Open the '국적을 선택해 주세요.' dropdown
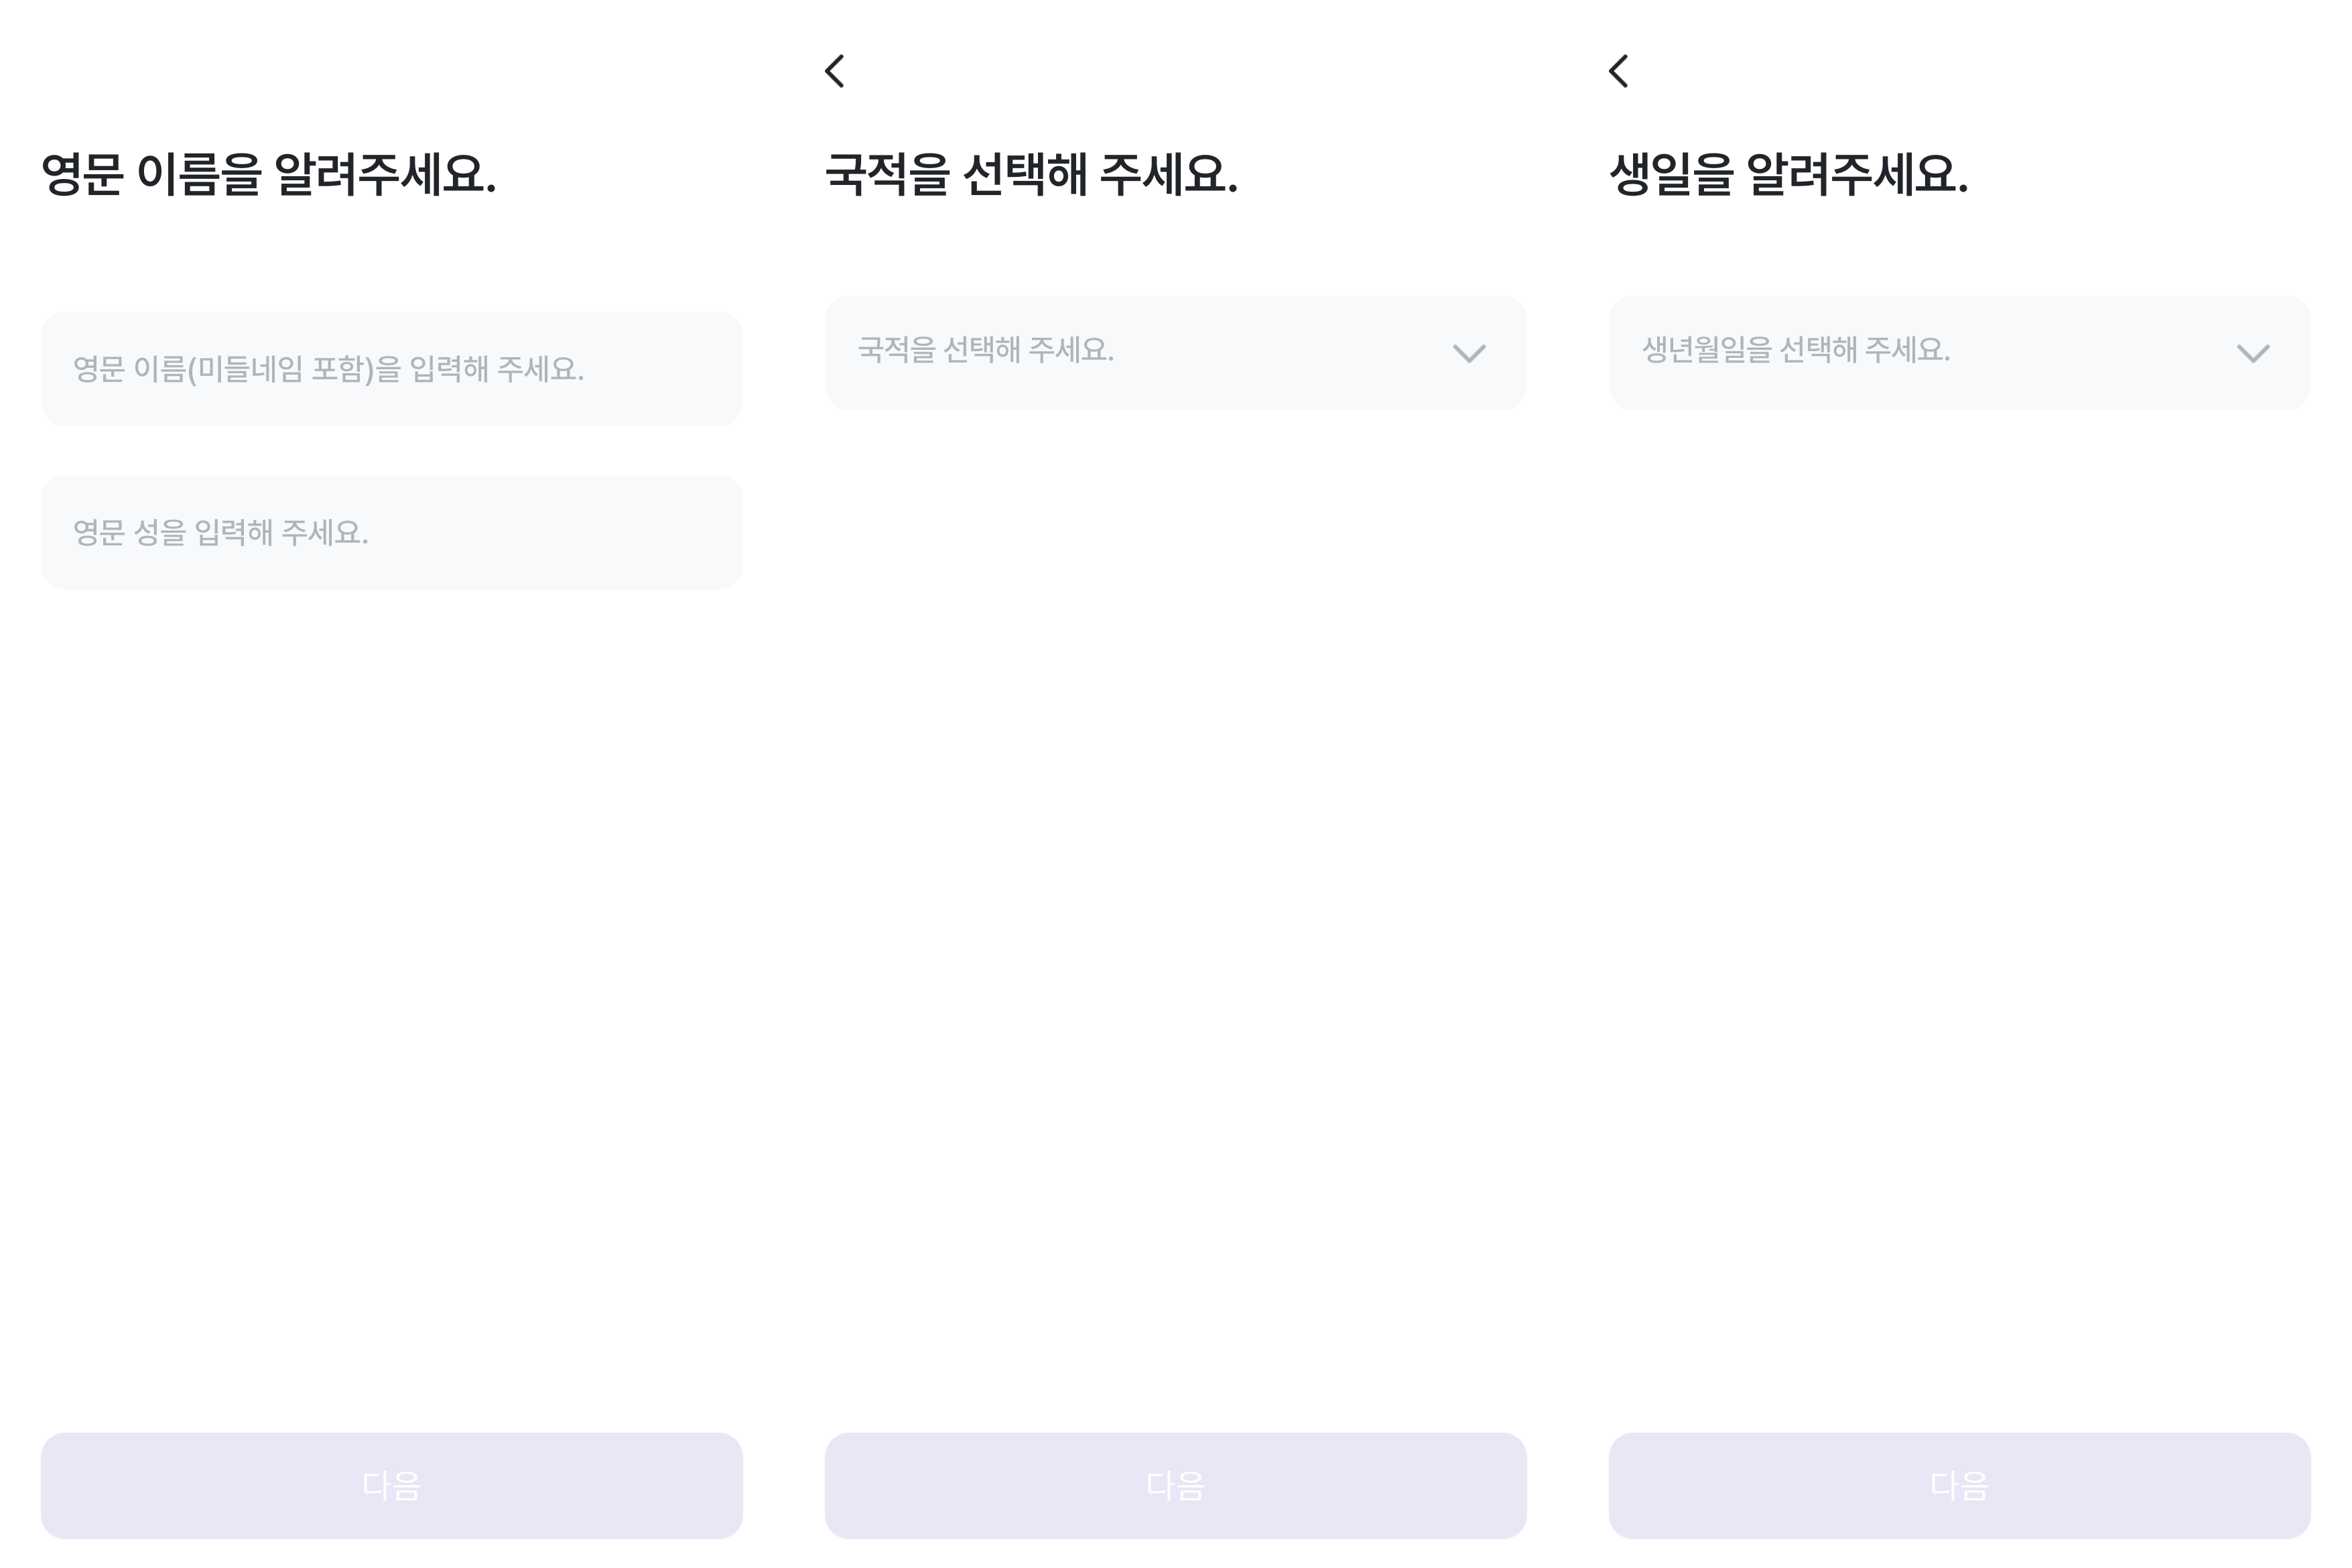 coord(1175,352)
